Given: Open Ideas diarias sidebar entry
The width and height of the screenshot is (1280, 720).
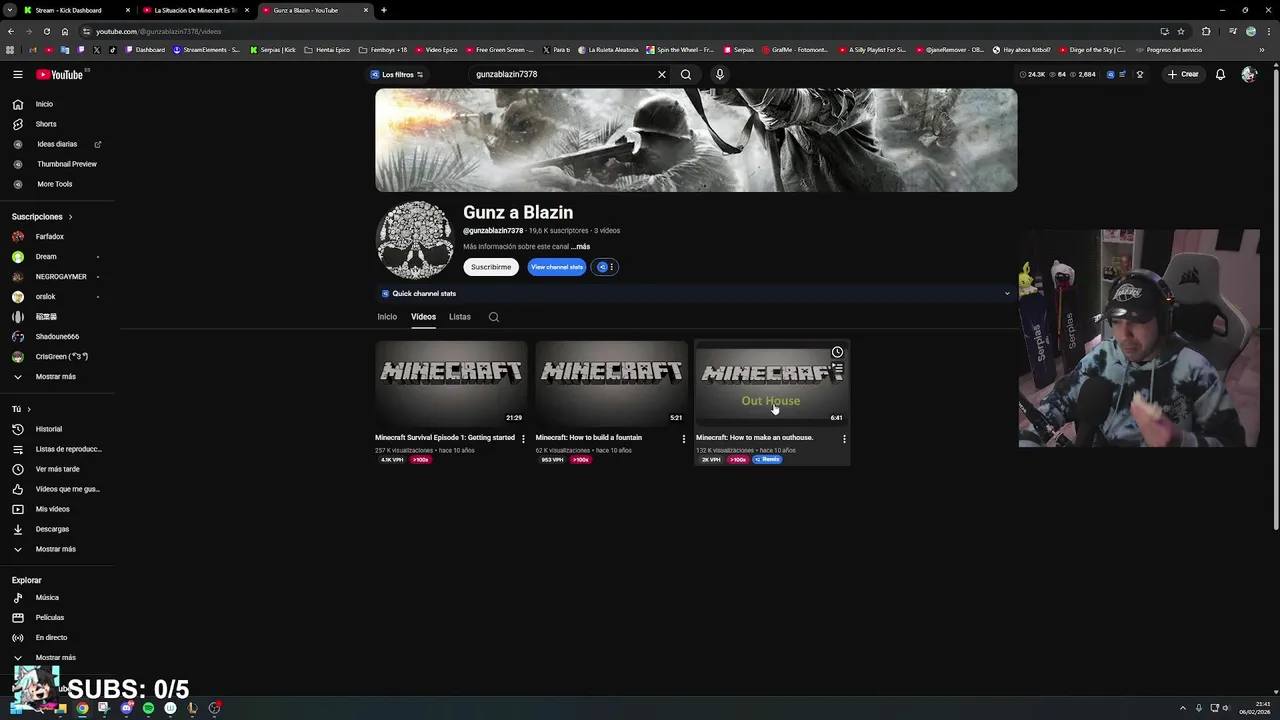Looking at the screenshot, I should click(57, 144).
